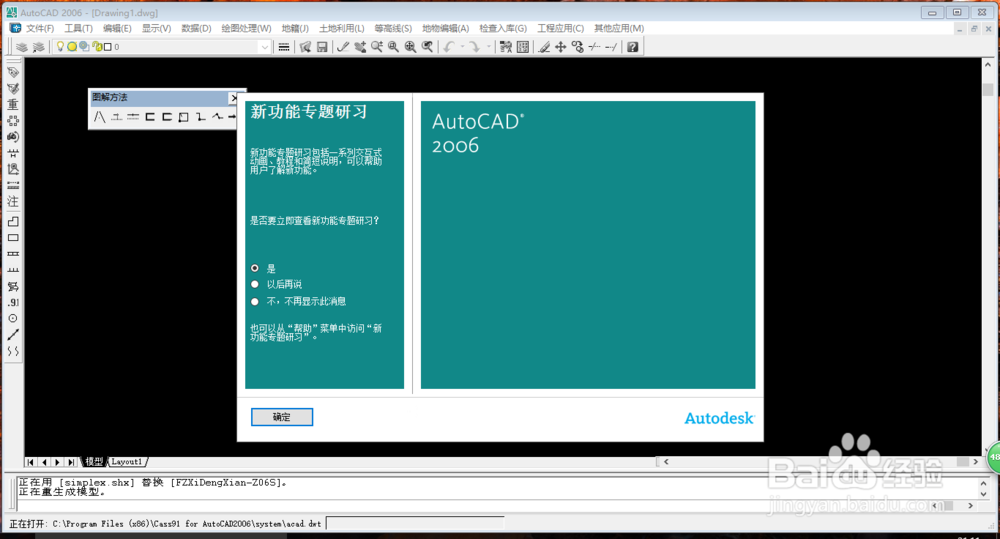Open the 文件(F) menu
The height and width of the screenshot is (539, 1000).
point(40,28)
